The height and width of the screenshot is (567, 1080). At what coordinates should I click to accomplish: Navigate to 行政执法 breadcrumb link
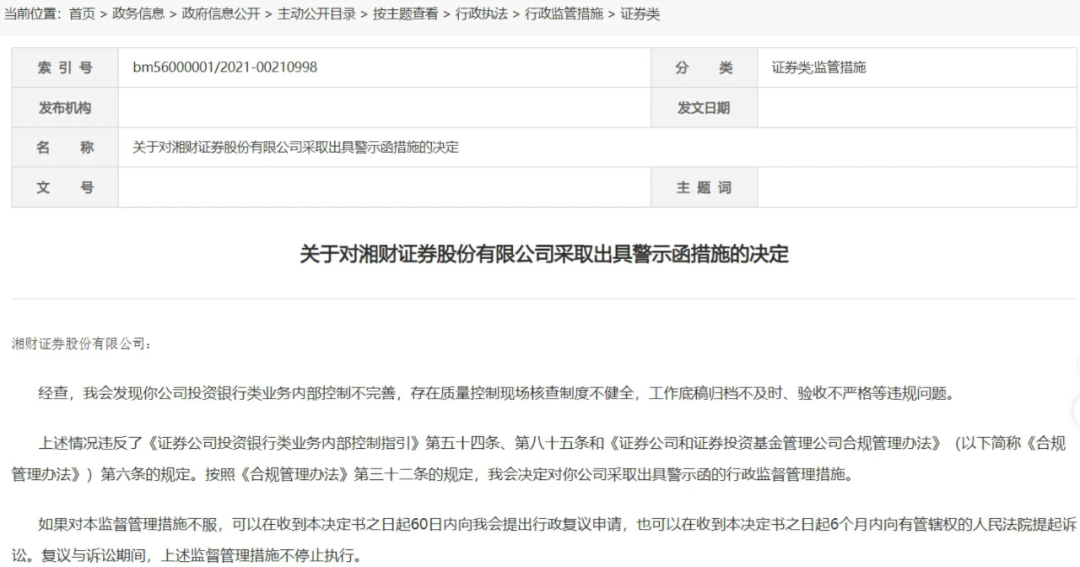point(481,14)
